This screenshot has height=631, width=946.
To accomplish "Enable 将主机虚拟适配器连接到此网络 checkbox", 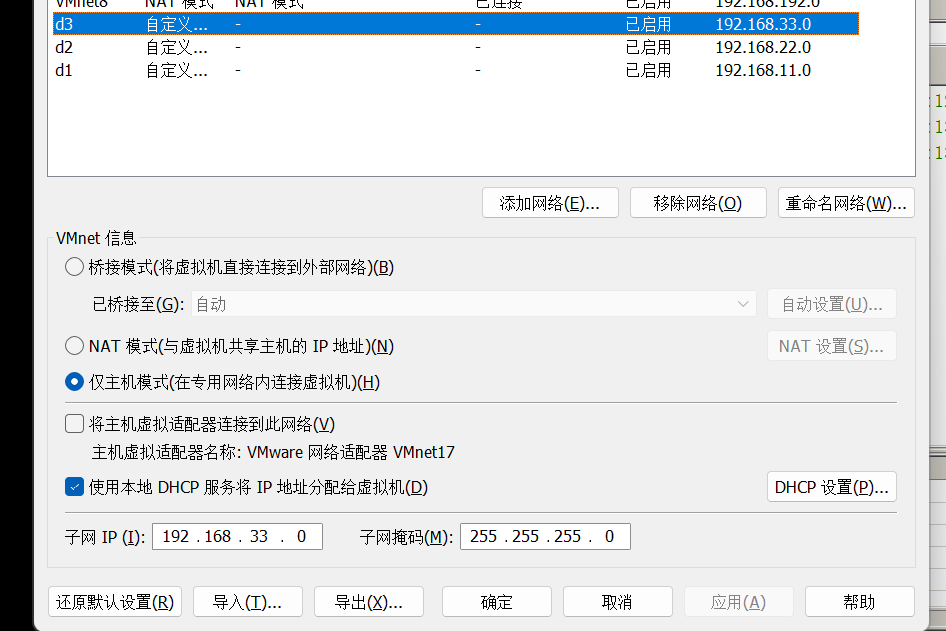I will 74,424.
